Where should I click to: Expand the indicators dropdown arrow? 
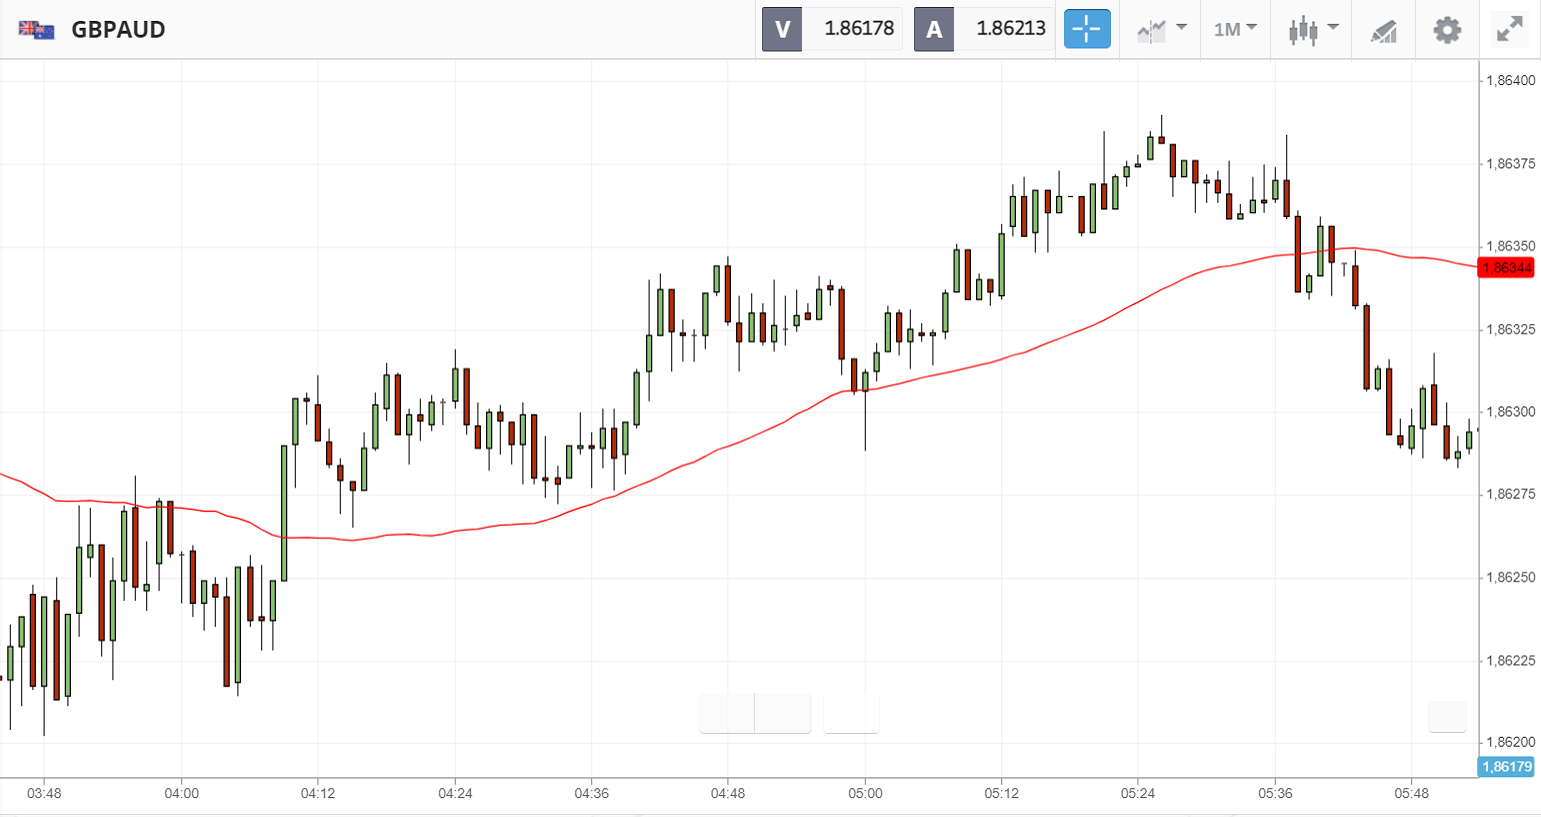(x=1181, y=27)
